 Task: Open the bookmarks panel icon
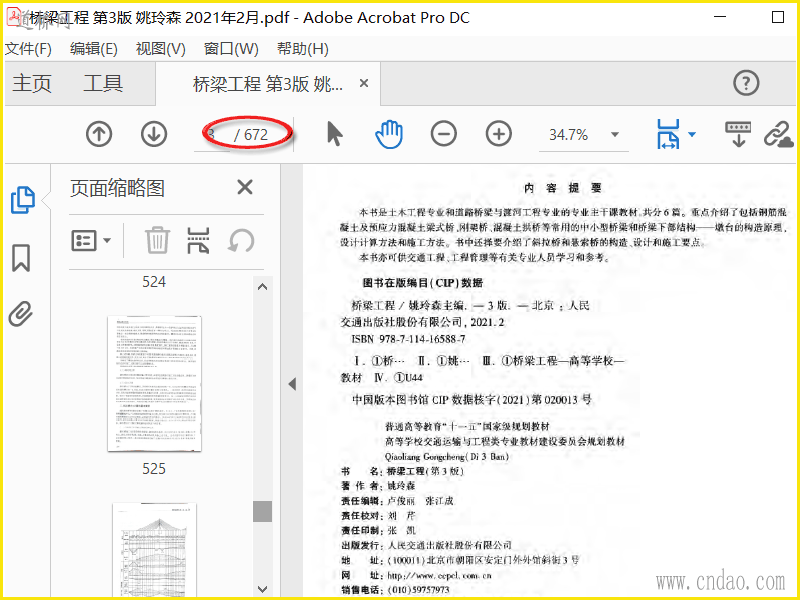point(21,258)
